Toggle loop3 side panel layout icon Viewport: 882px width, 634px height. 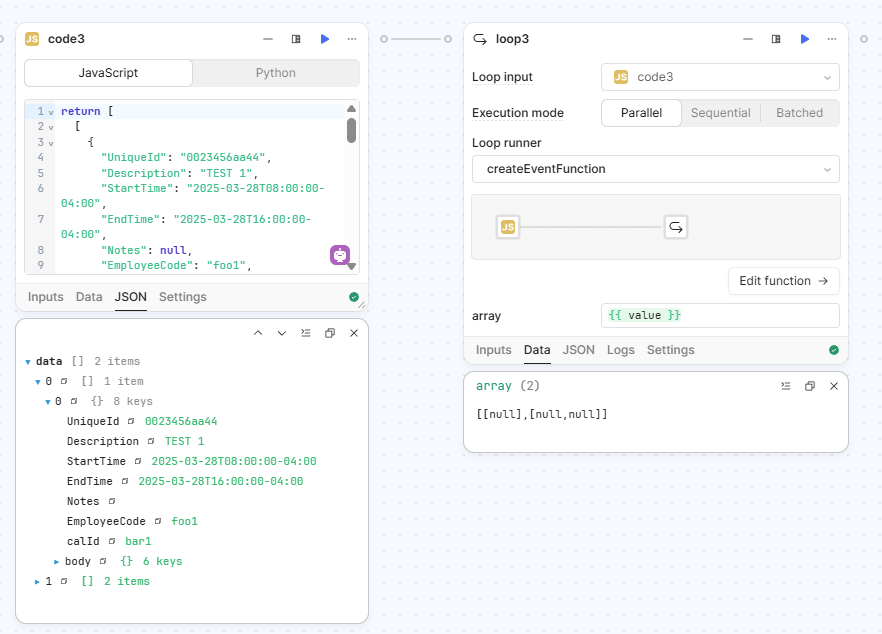point(776,39)
